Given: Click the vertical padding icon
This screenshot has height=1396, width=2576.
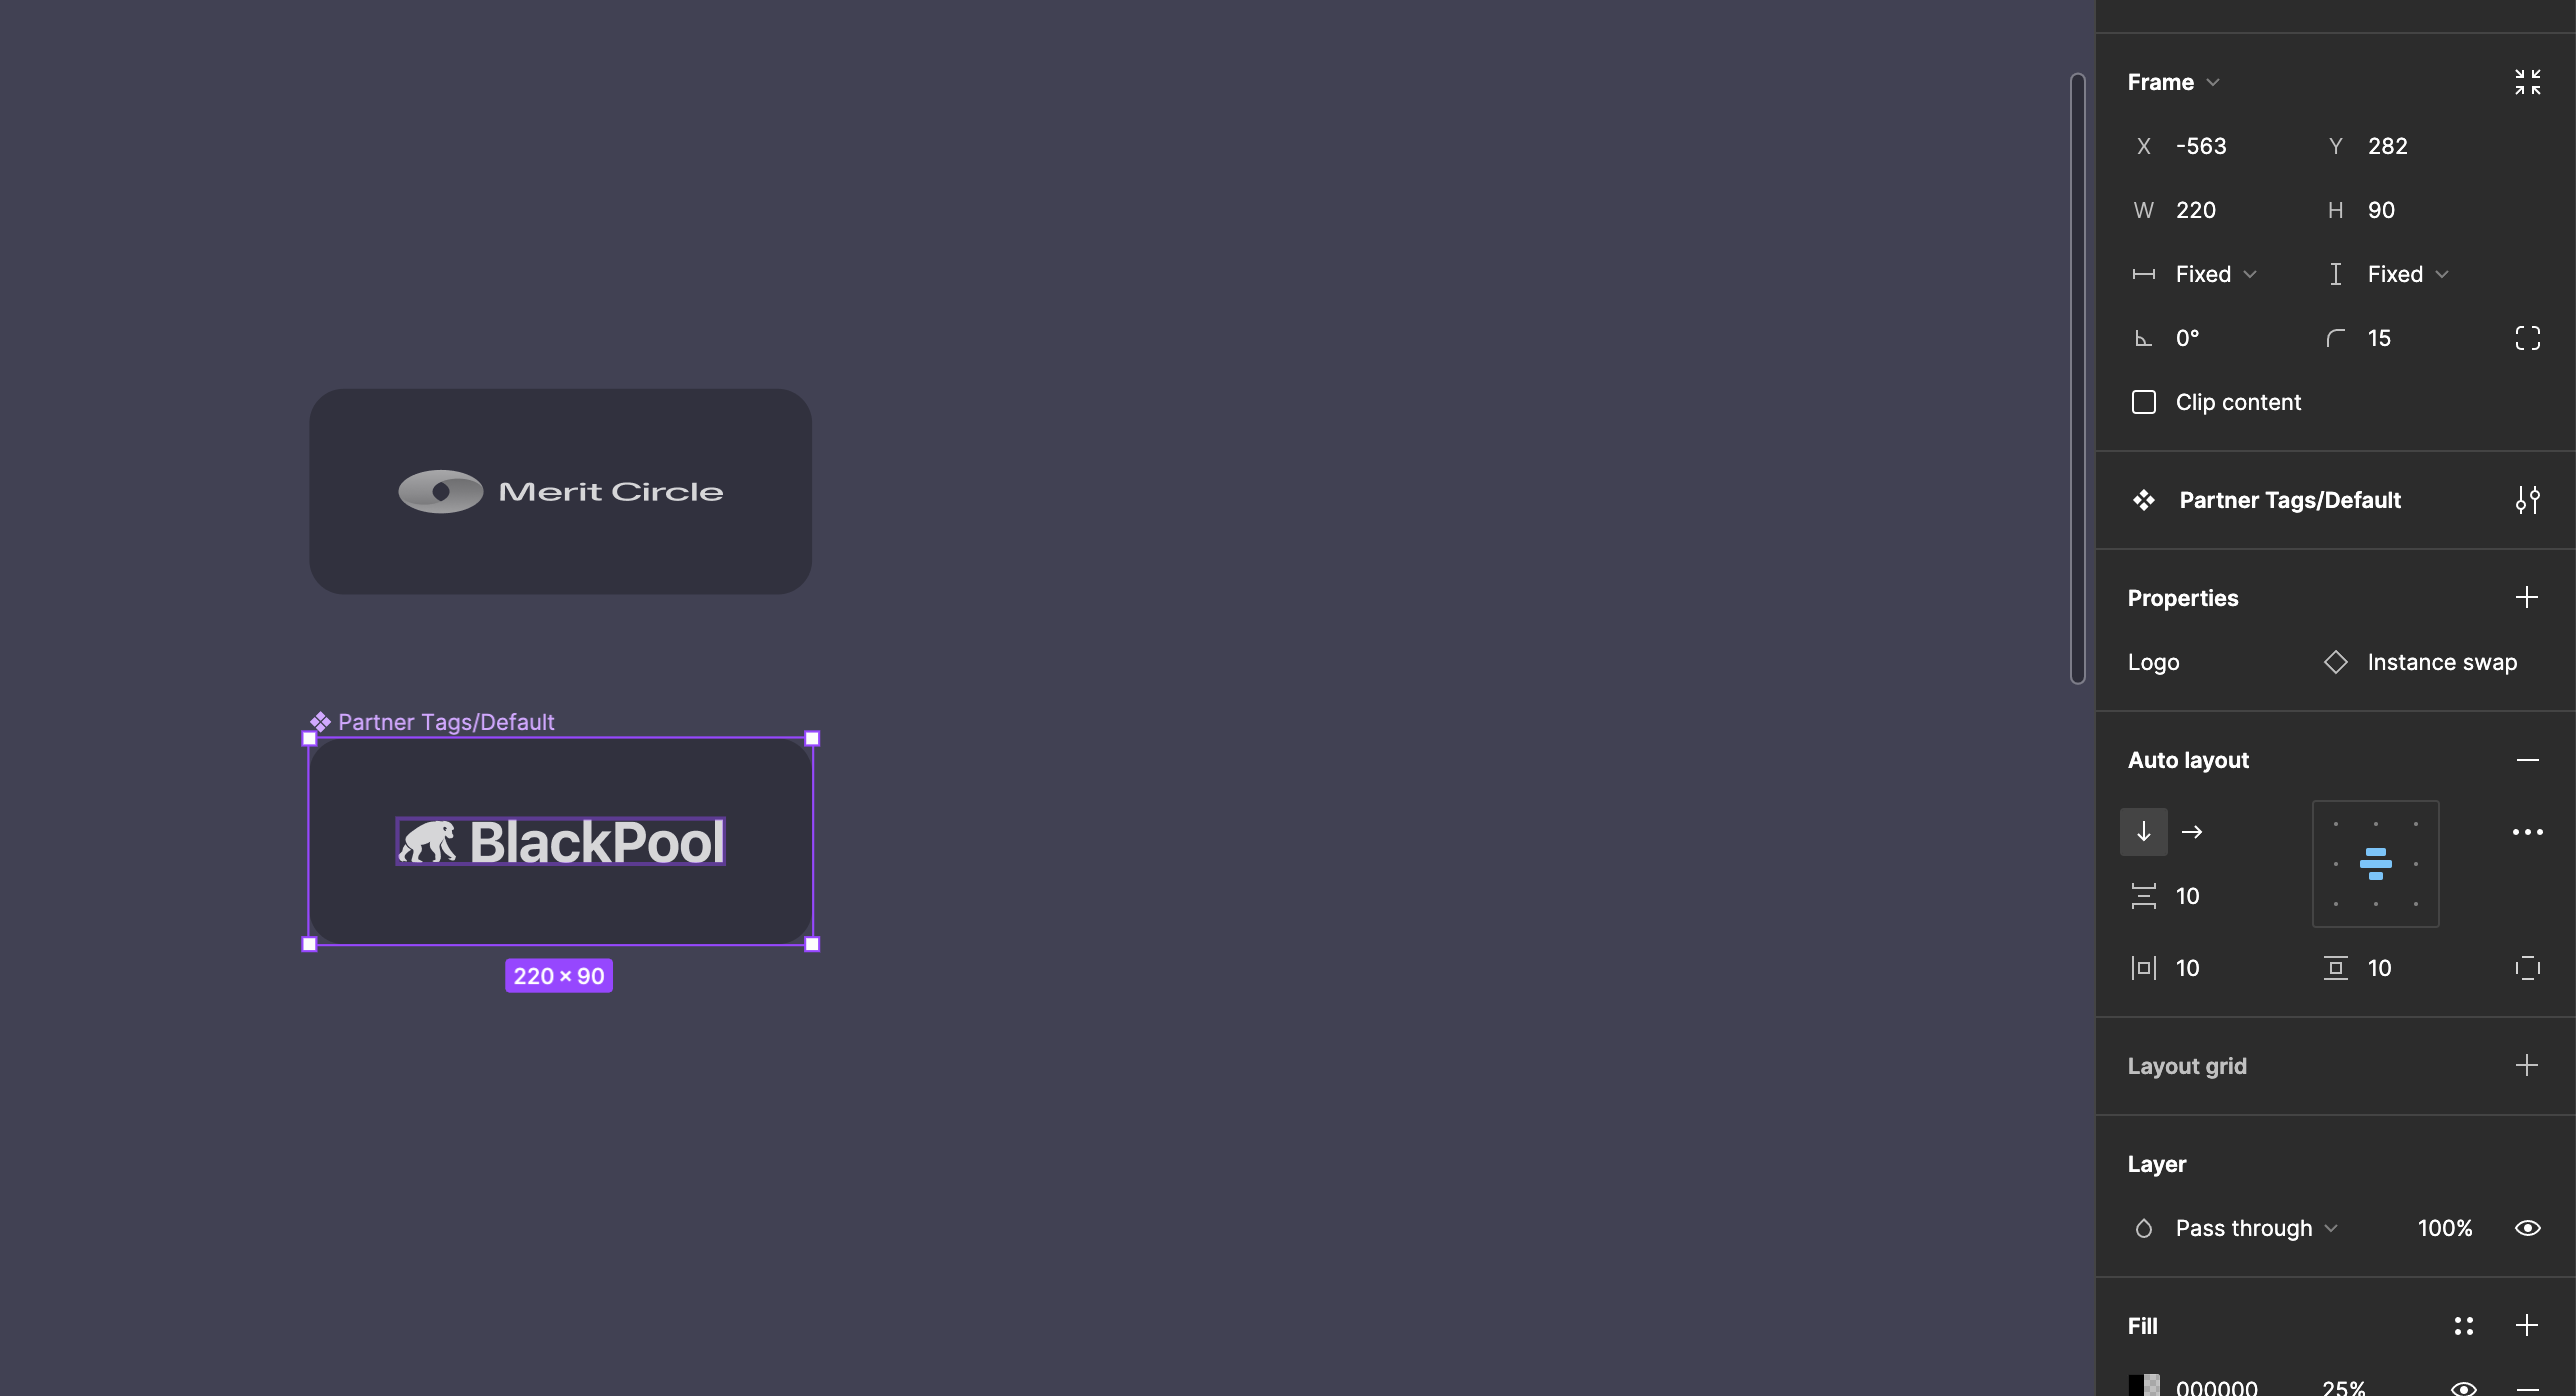Looking at the screenshot, I should tap(2335, 968).
